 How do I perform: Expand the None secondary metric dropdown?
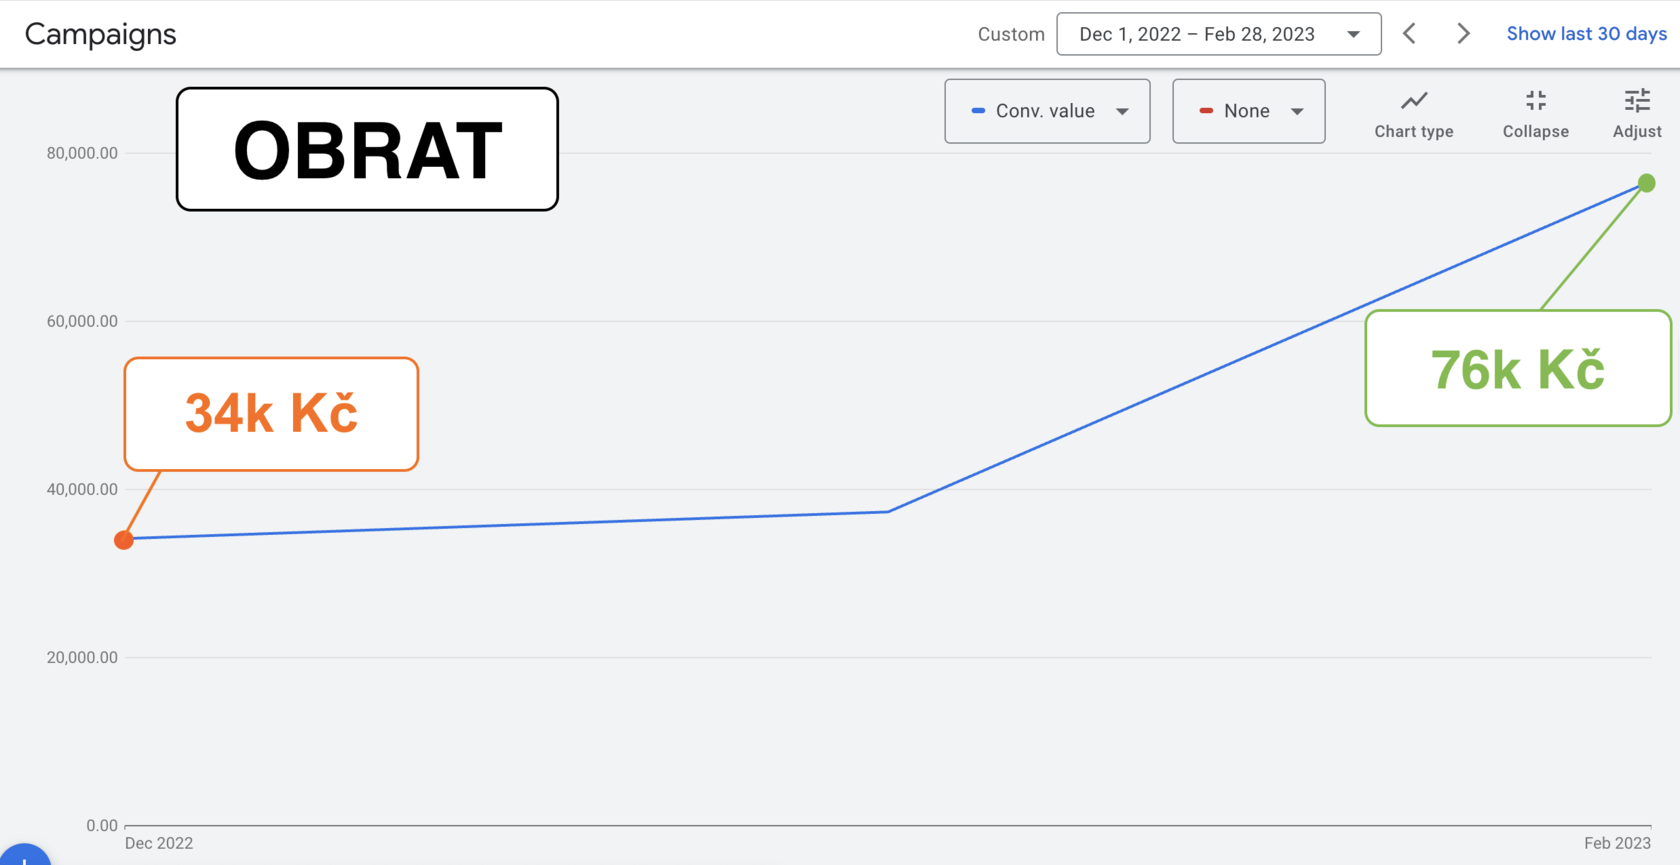(1248, 111)
